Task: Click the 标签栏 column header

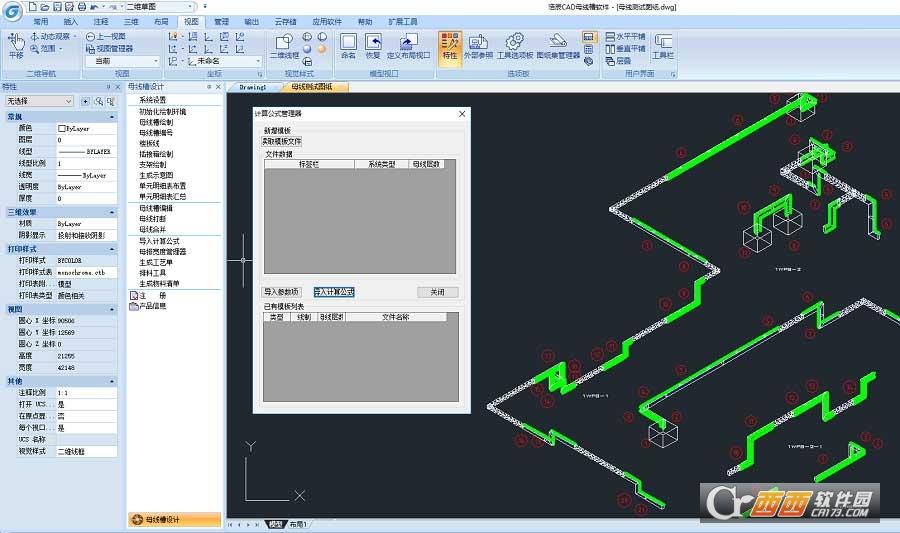Action: [x=309, y=164]
